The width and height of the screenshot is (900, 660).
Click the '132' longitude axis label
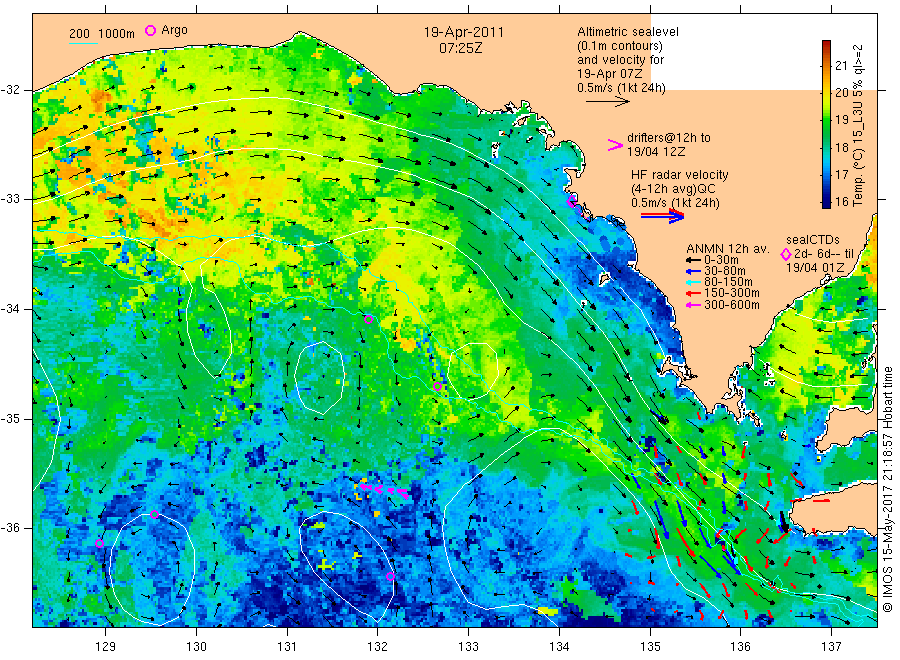pos(378,647)
